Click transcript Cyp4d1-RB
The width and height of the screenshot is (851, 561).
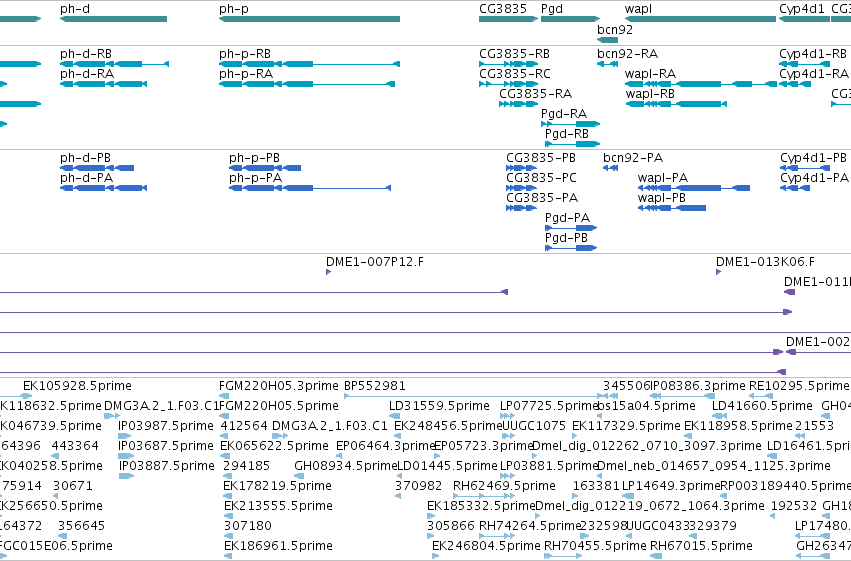(x=804, y=64)
